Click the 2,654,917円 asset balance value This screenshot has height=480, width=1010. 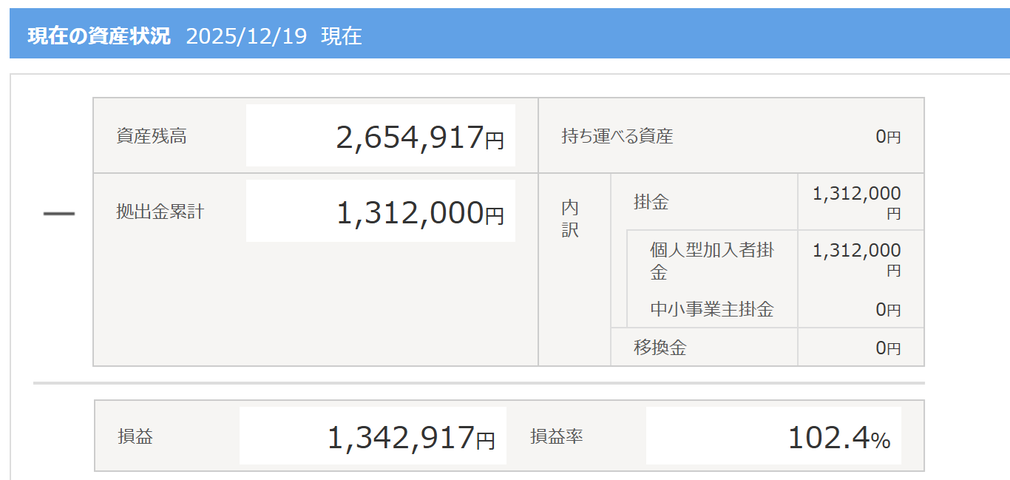420,138
